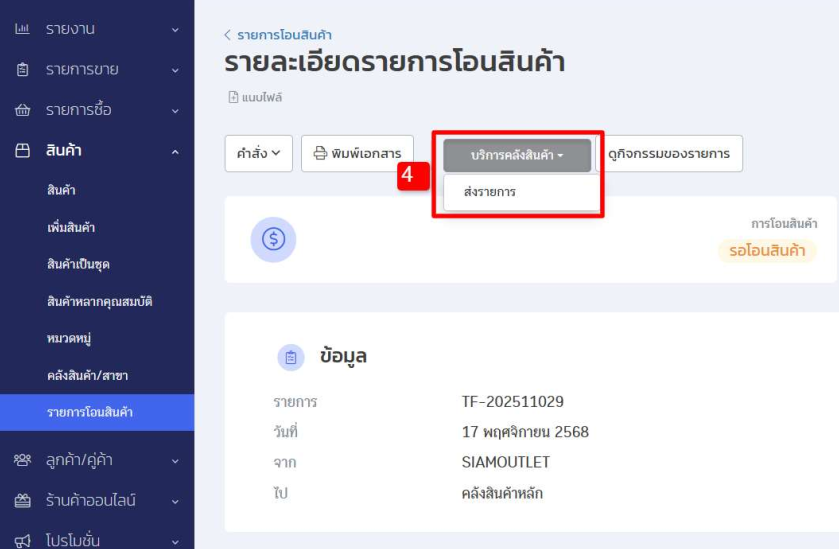Click the สินค้า box icon in sidebar
This screenshot has height=549, width=839.
22,151
